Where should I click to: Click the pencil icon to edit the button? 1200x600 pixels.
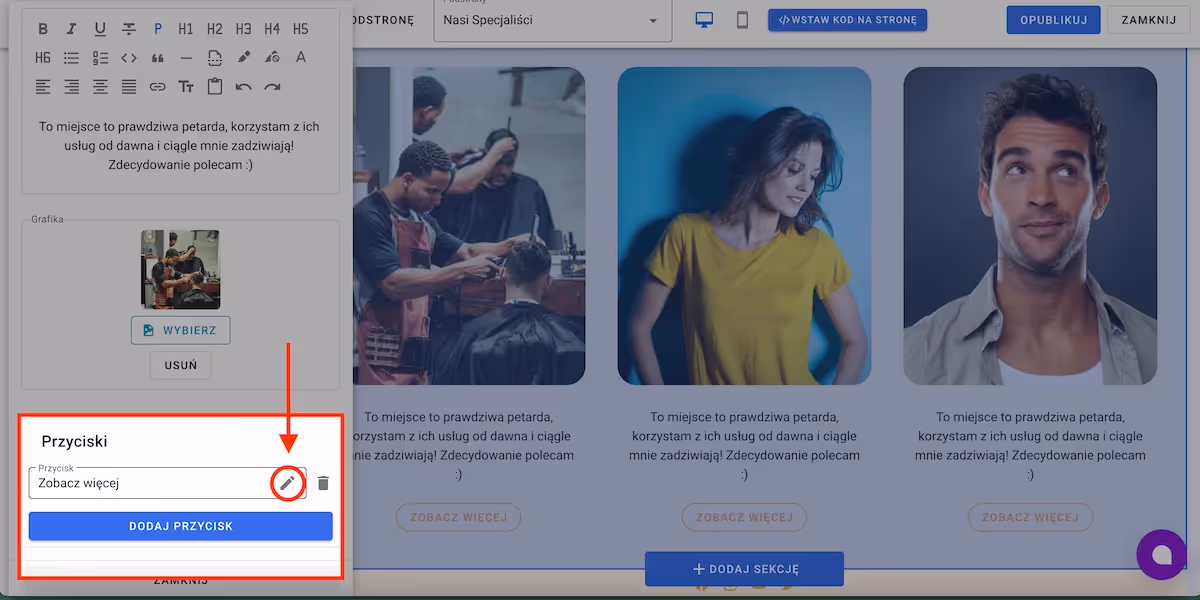(287, 483)
